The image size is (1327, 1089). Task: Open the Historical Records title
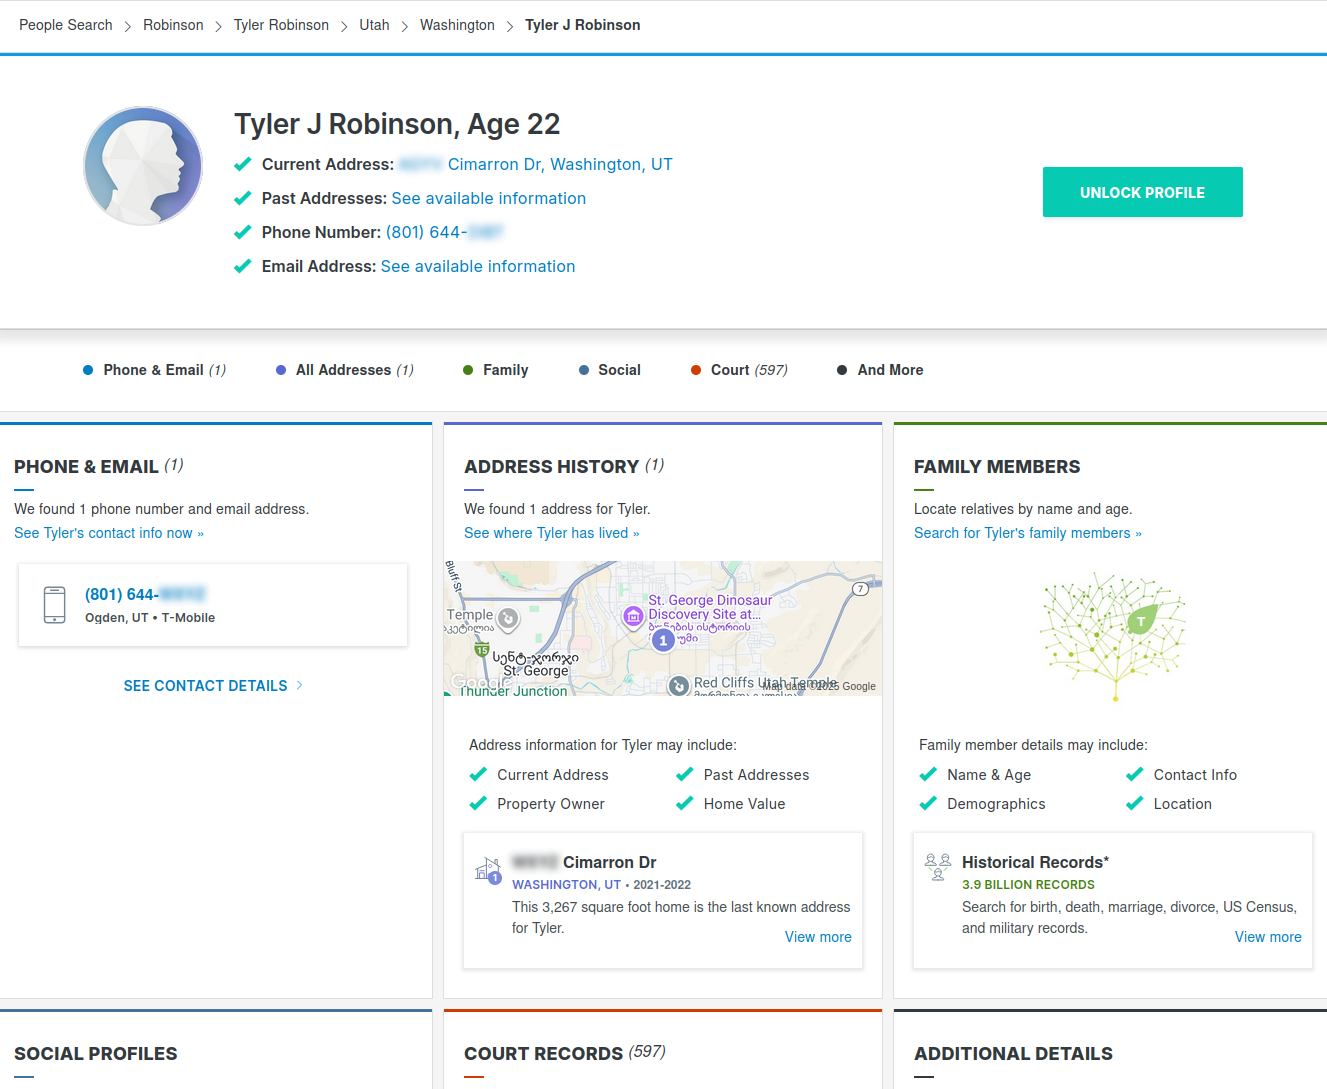click(x=1036, y=862)
